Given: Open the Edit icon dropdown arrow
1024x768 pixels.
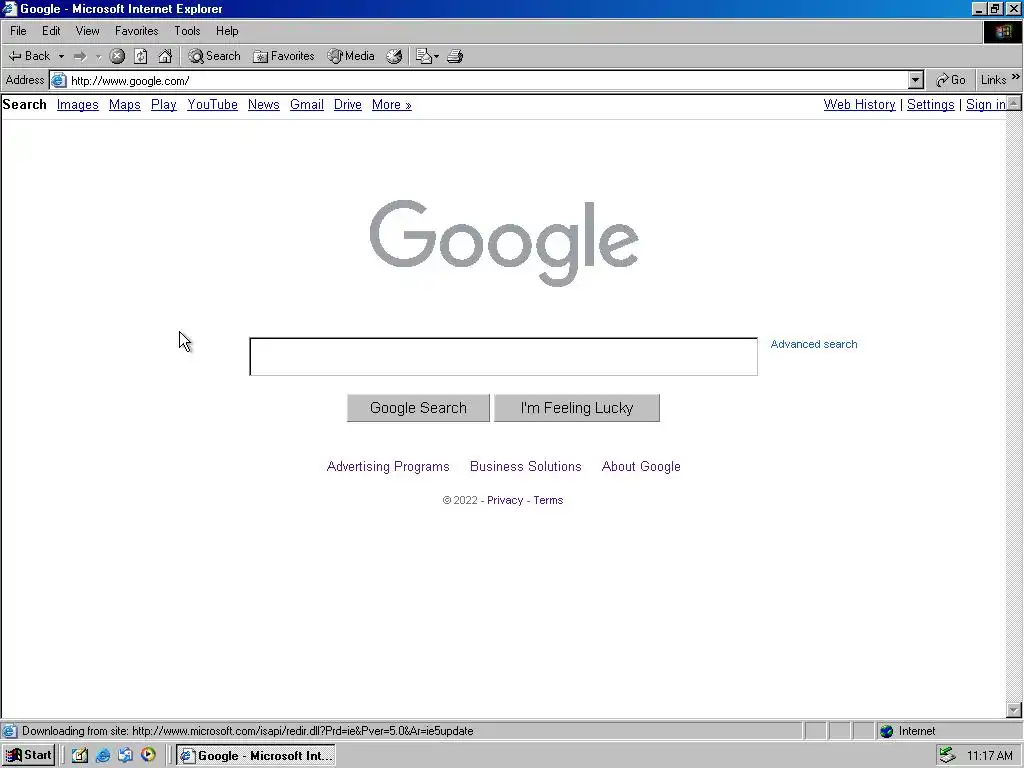Looking at the screenshot, I should point(436,56).
